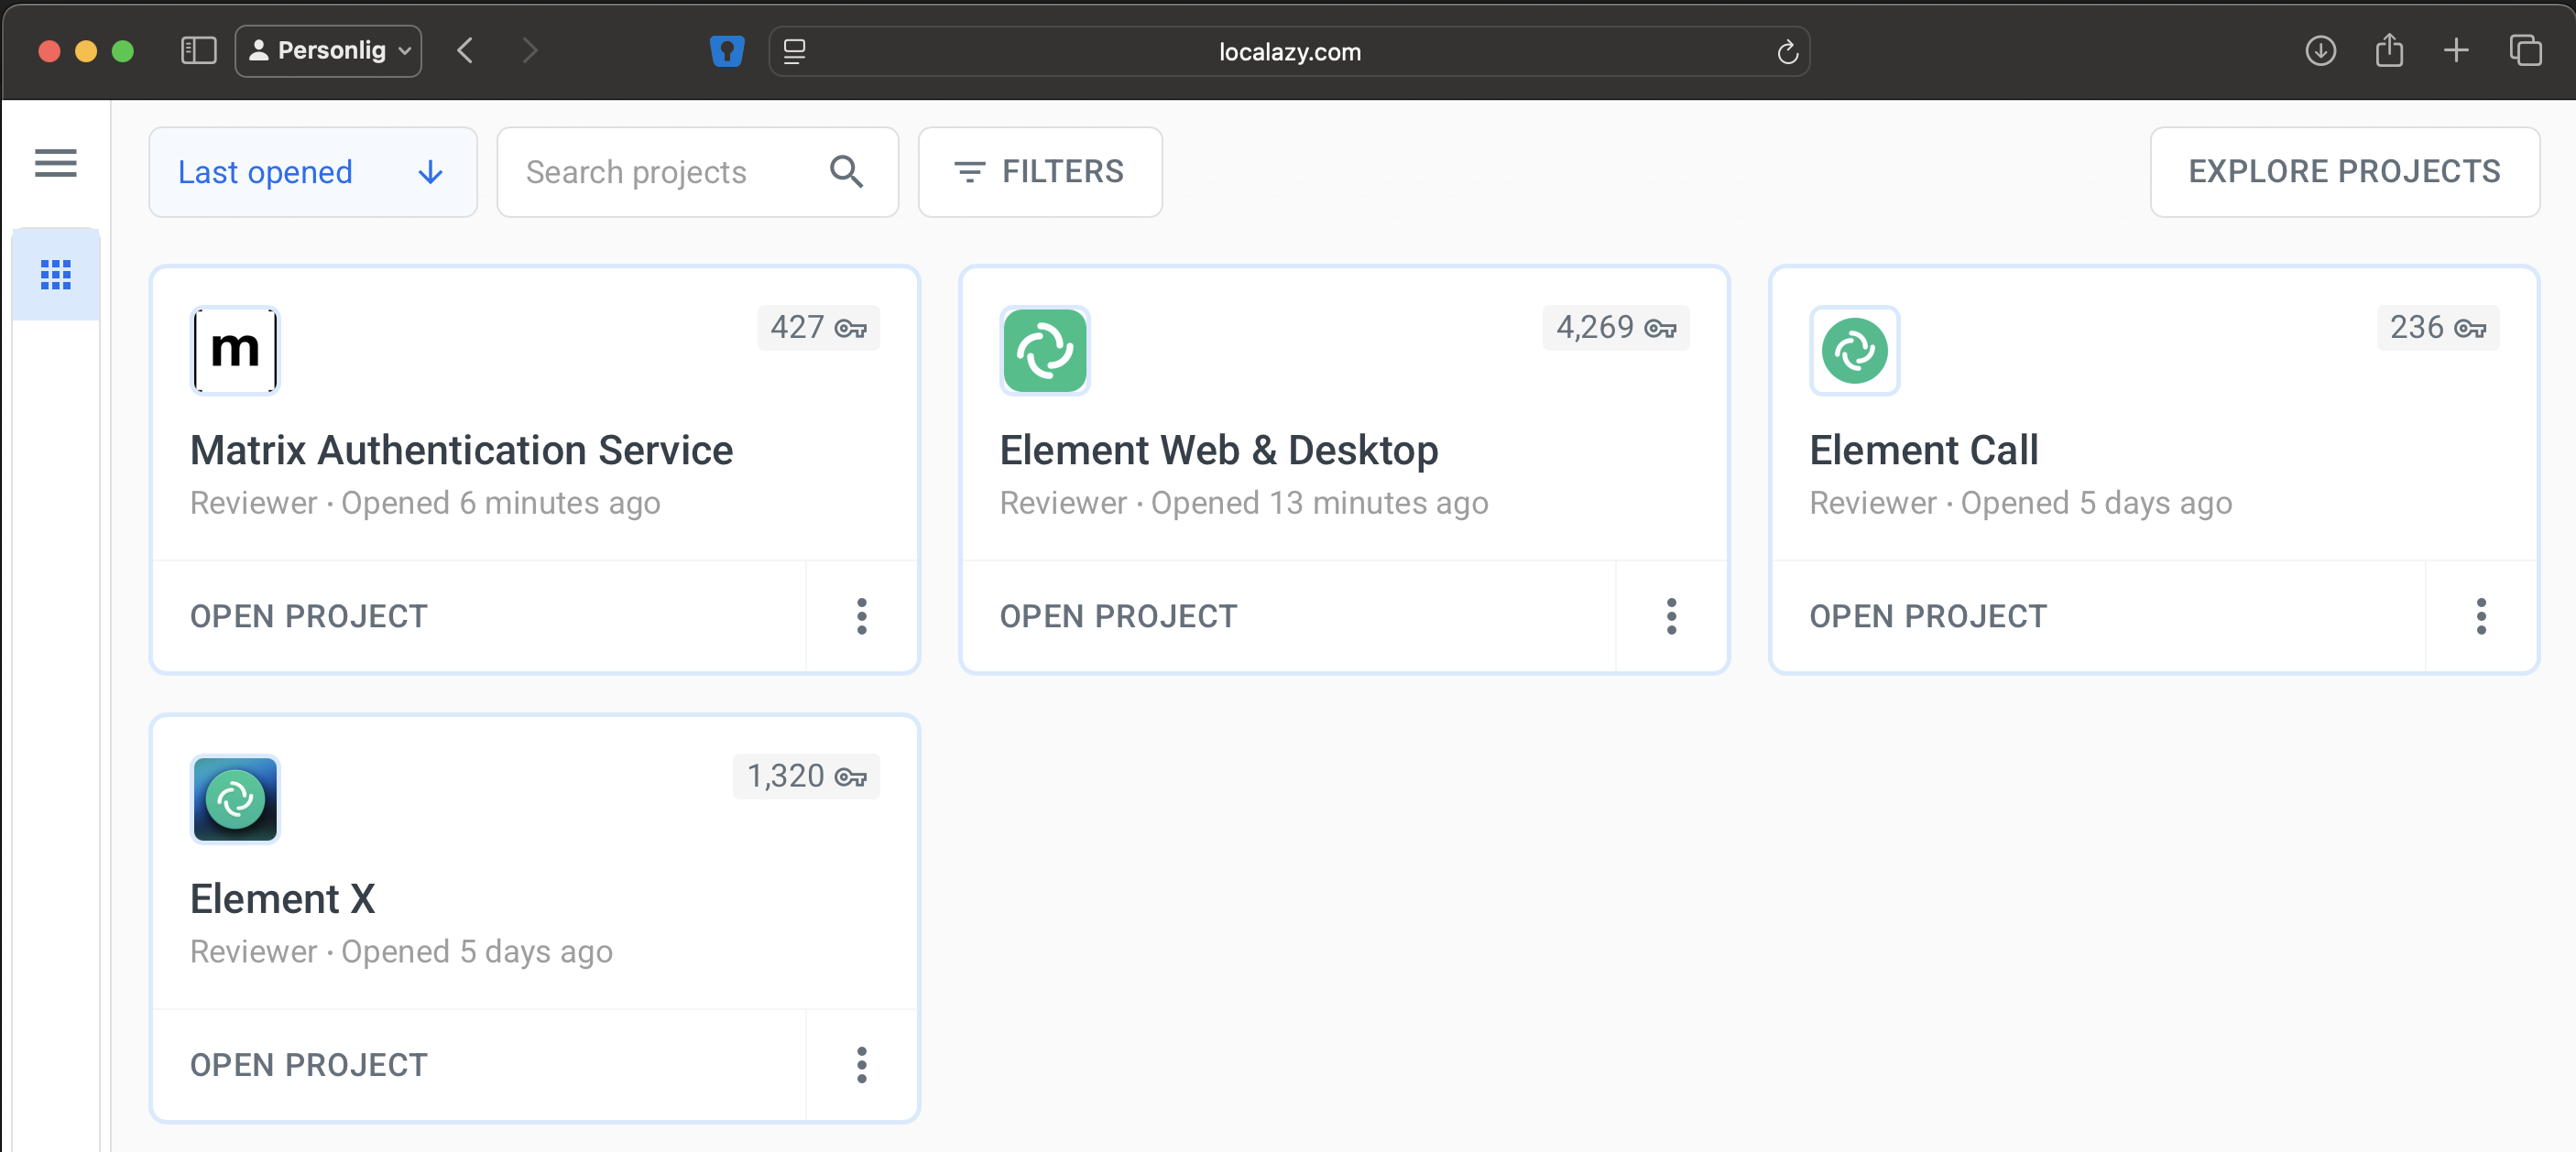This screenshot has width=2576, height=1152.
Task: Click 'Reviewer · Opened 13 minutes ago' text
Action: click(1244, 503)
